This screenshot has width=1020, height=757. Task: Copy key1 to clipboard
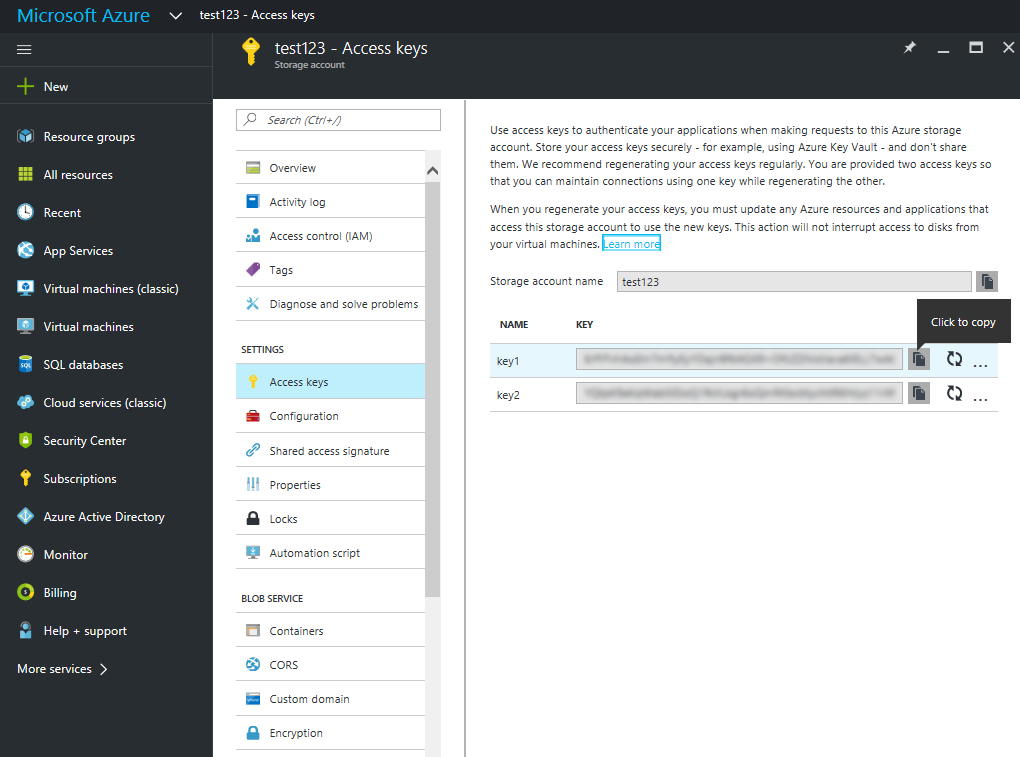click(x=919, y=359)
